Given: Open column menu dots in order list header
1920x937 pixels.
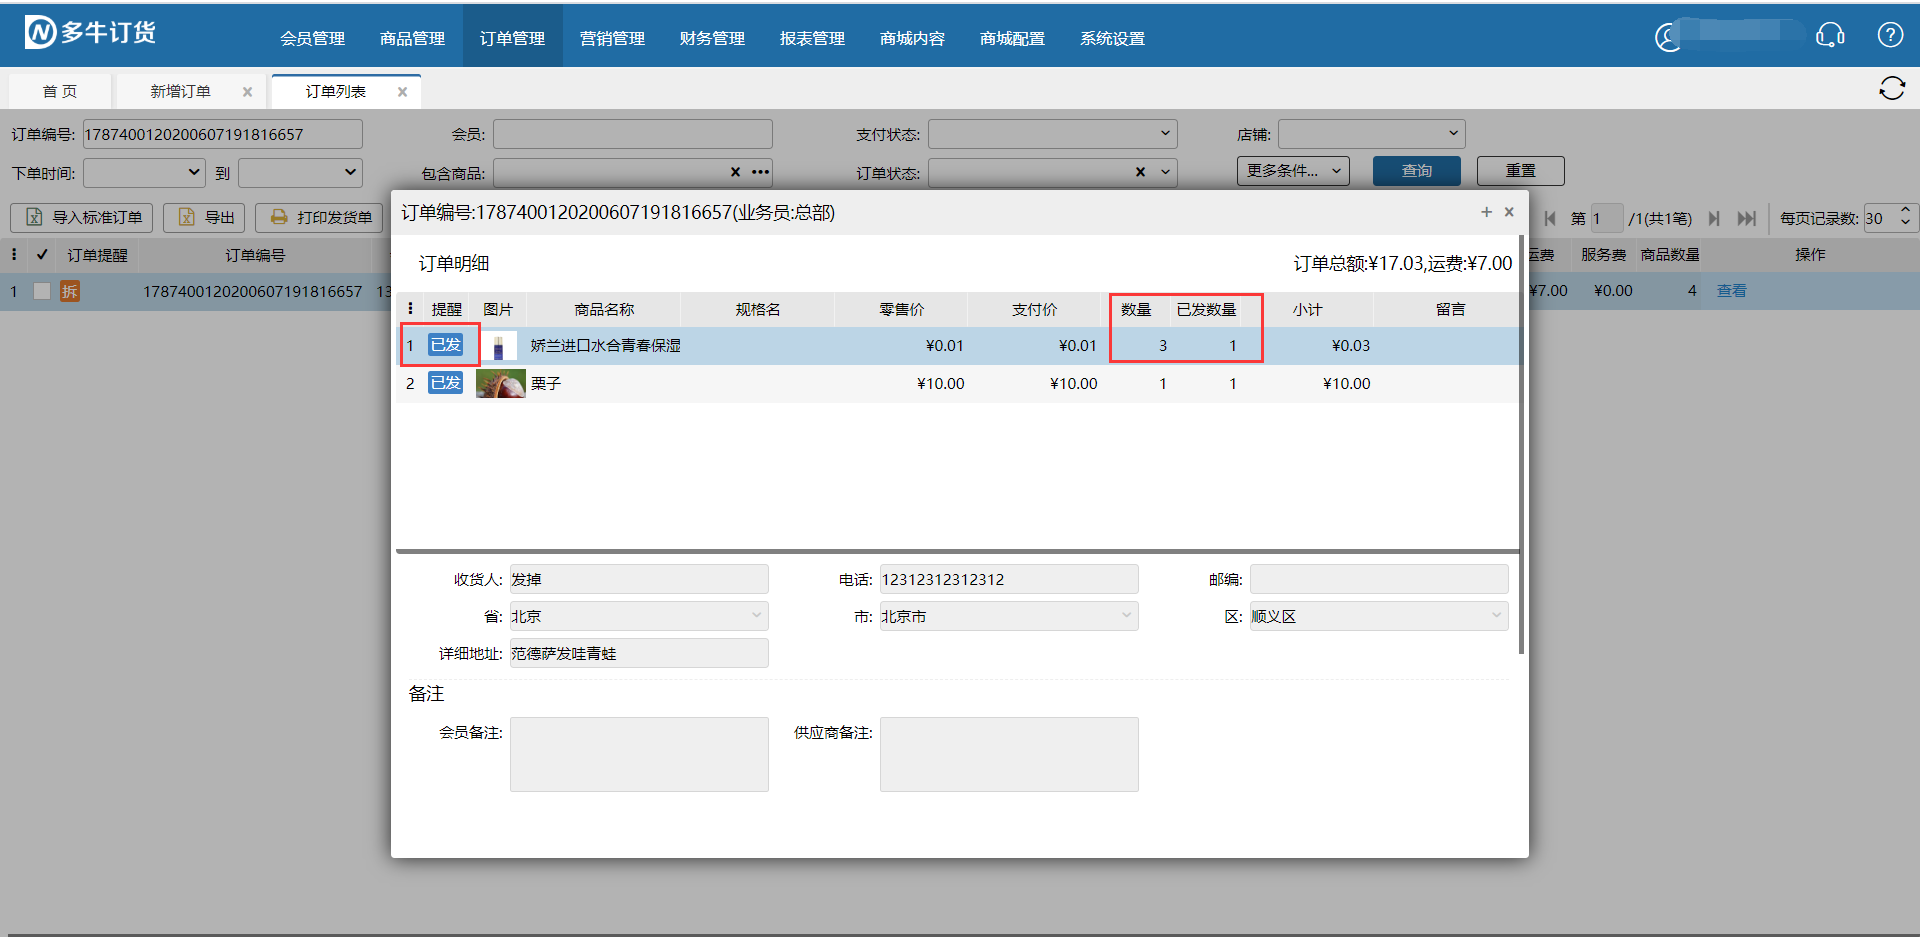Looking at the screenshot, I should pos(14,255).
